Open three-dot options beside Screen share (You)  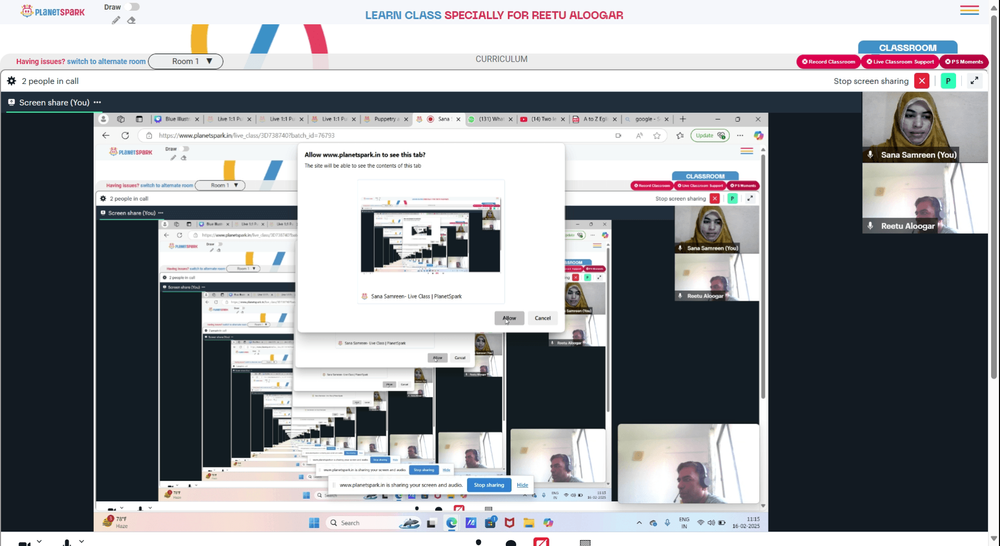pyautogui.click(x=97, y=102)
